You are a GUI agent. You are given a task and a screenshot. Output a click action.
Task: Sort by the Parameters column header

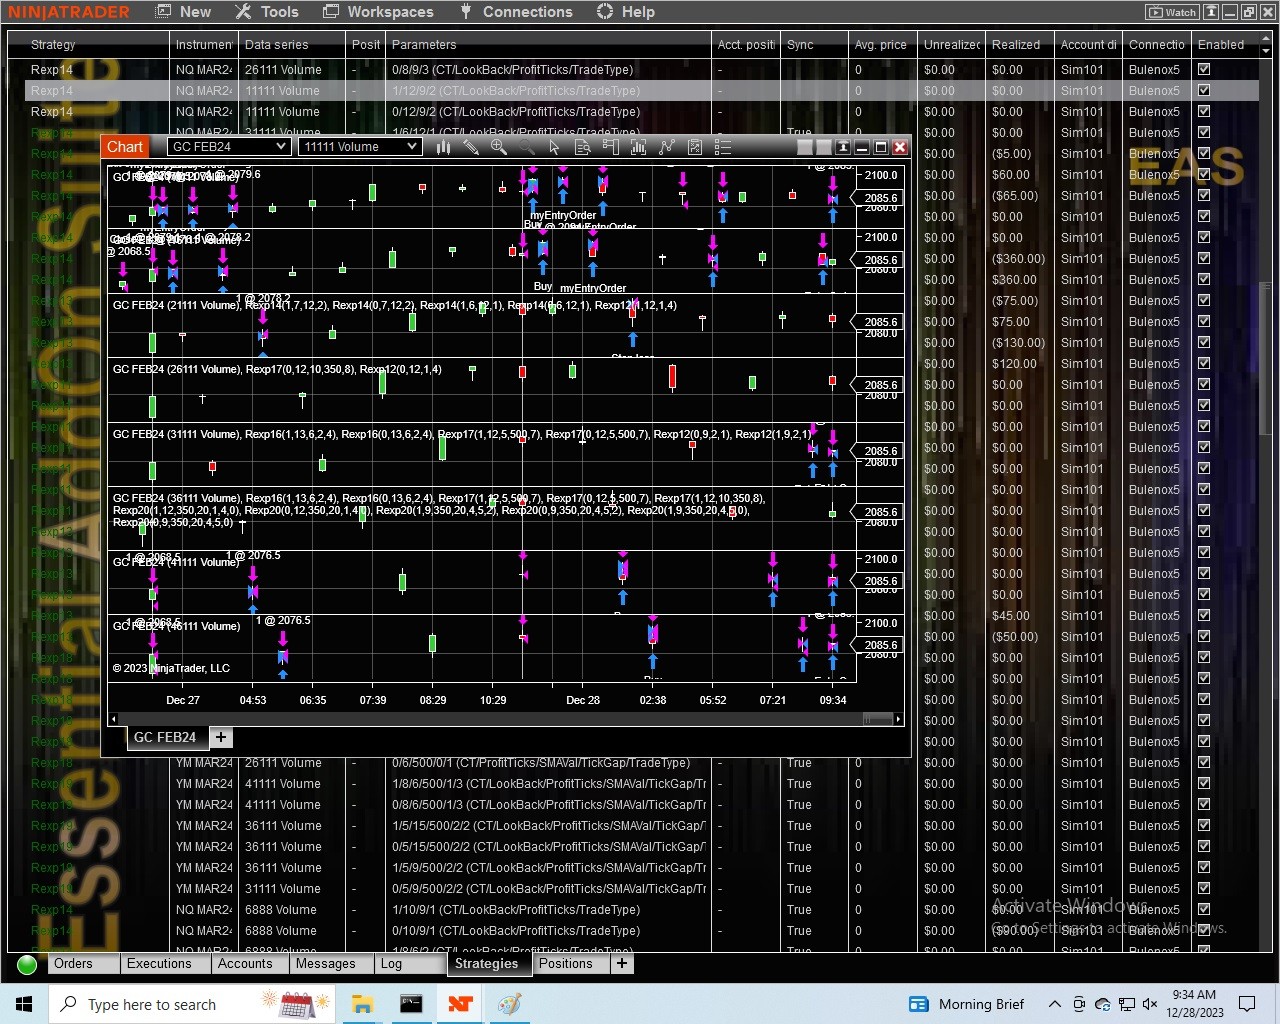[x=550, y=45]
